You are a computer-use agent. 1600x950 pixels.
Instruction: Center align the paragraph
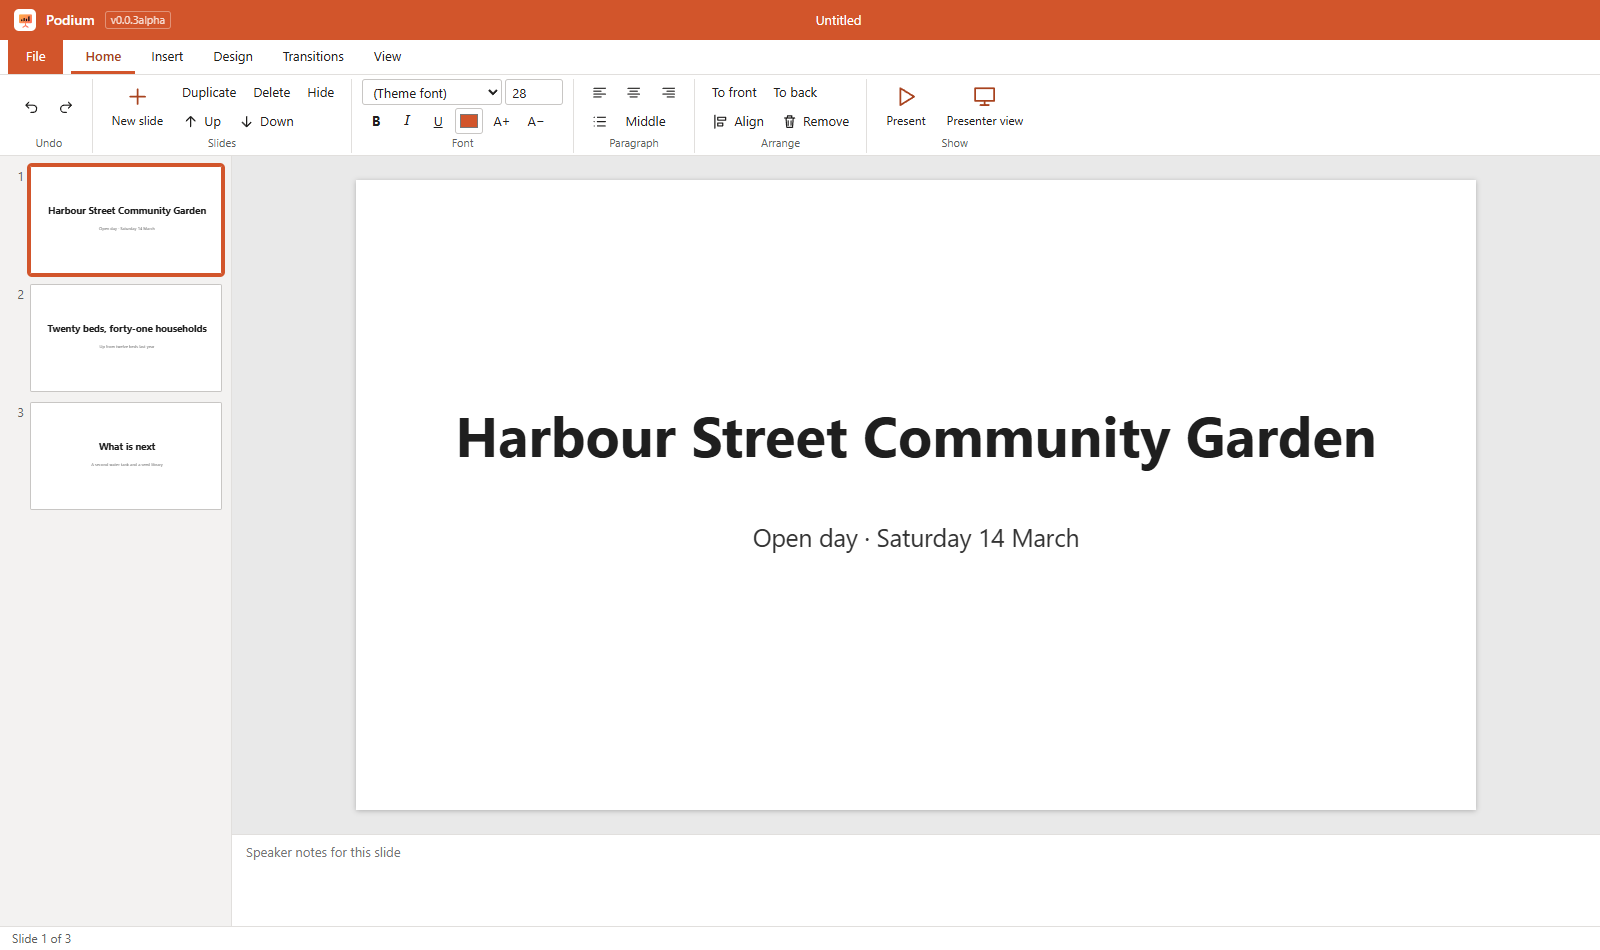[634, 93]
